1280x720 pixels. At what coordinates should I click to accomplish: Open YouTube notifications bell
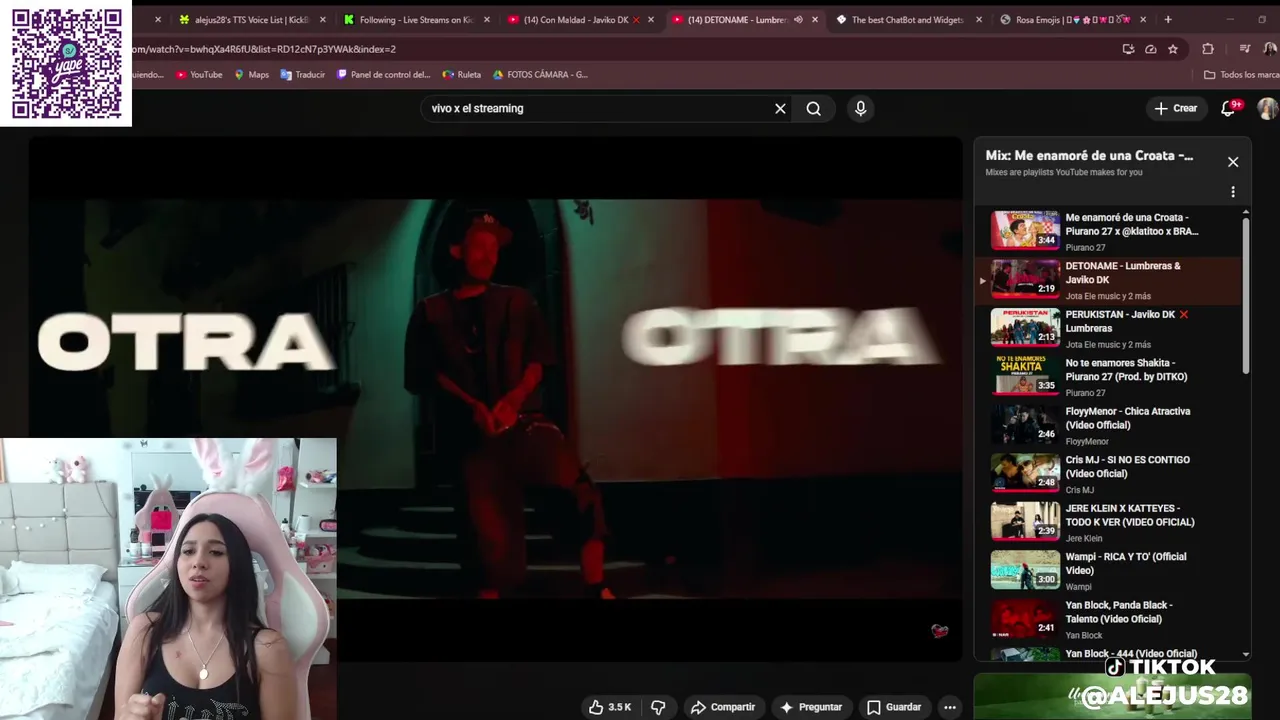point(1229,108)
